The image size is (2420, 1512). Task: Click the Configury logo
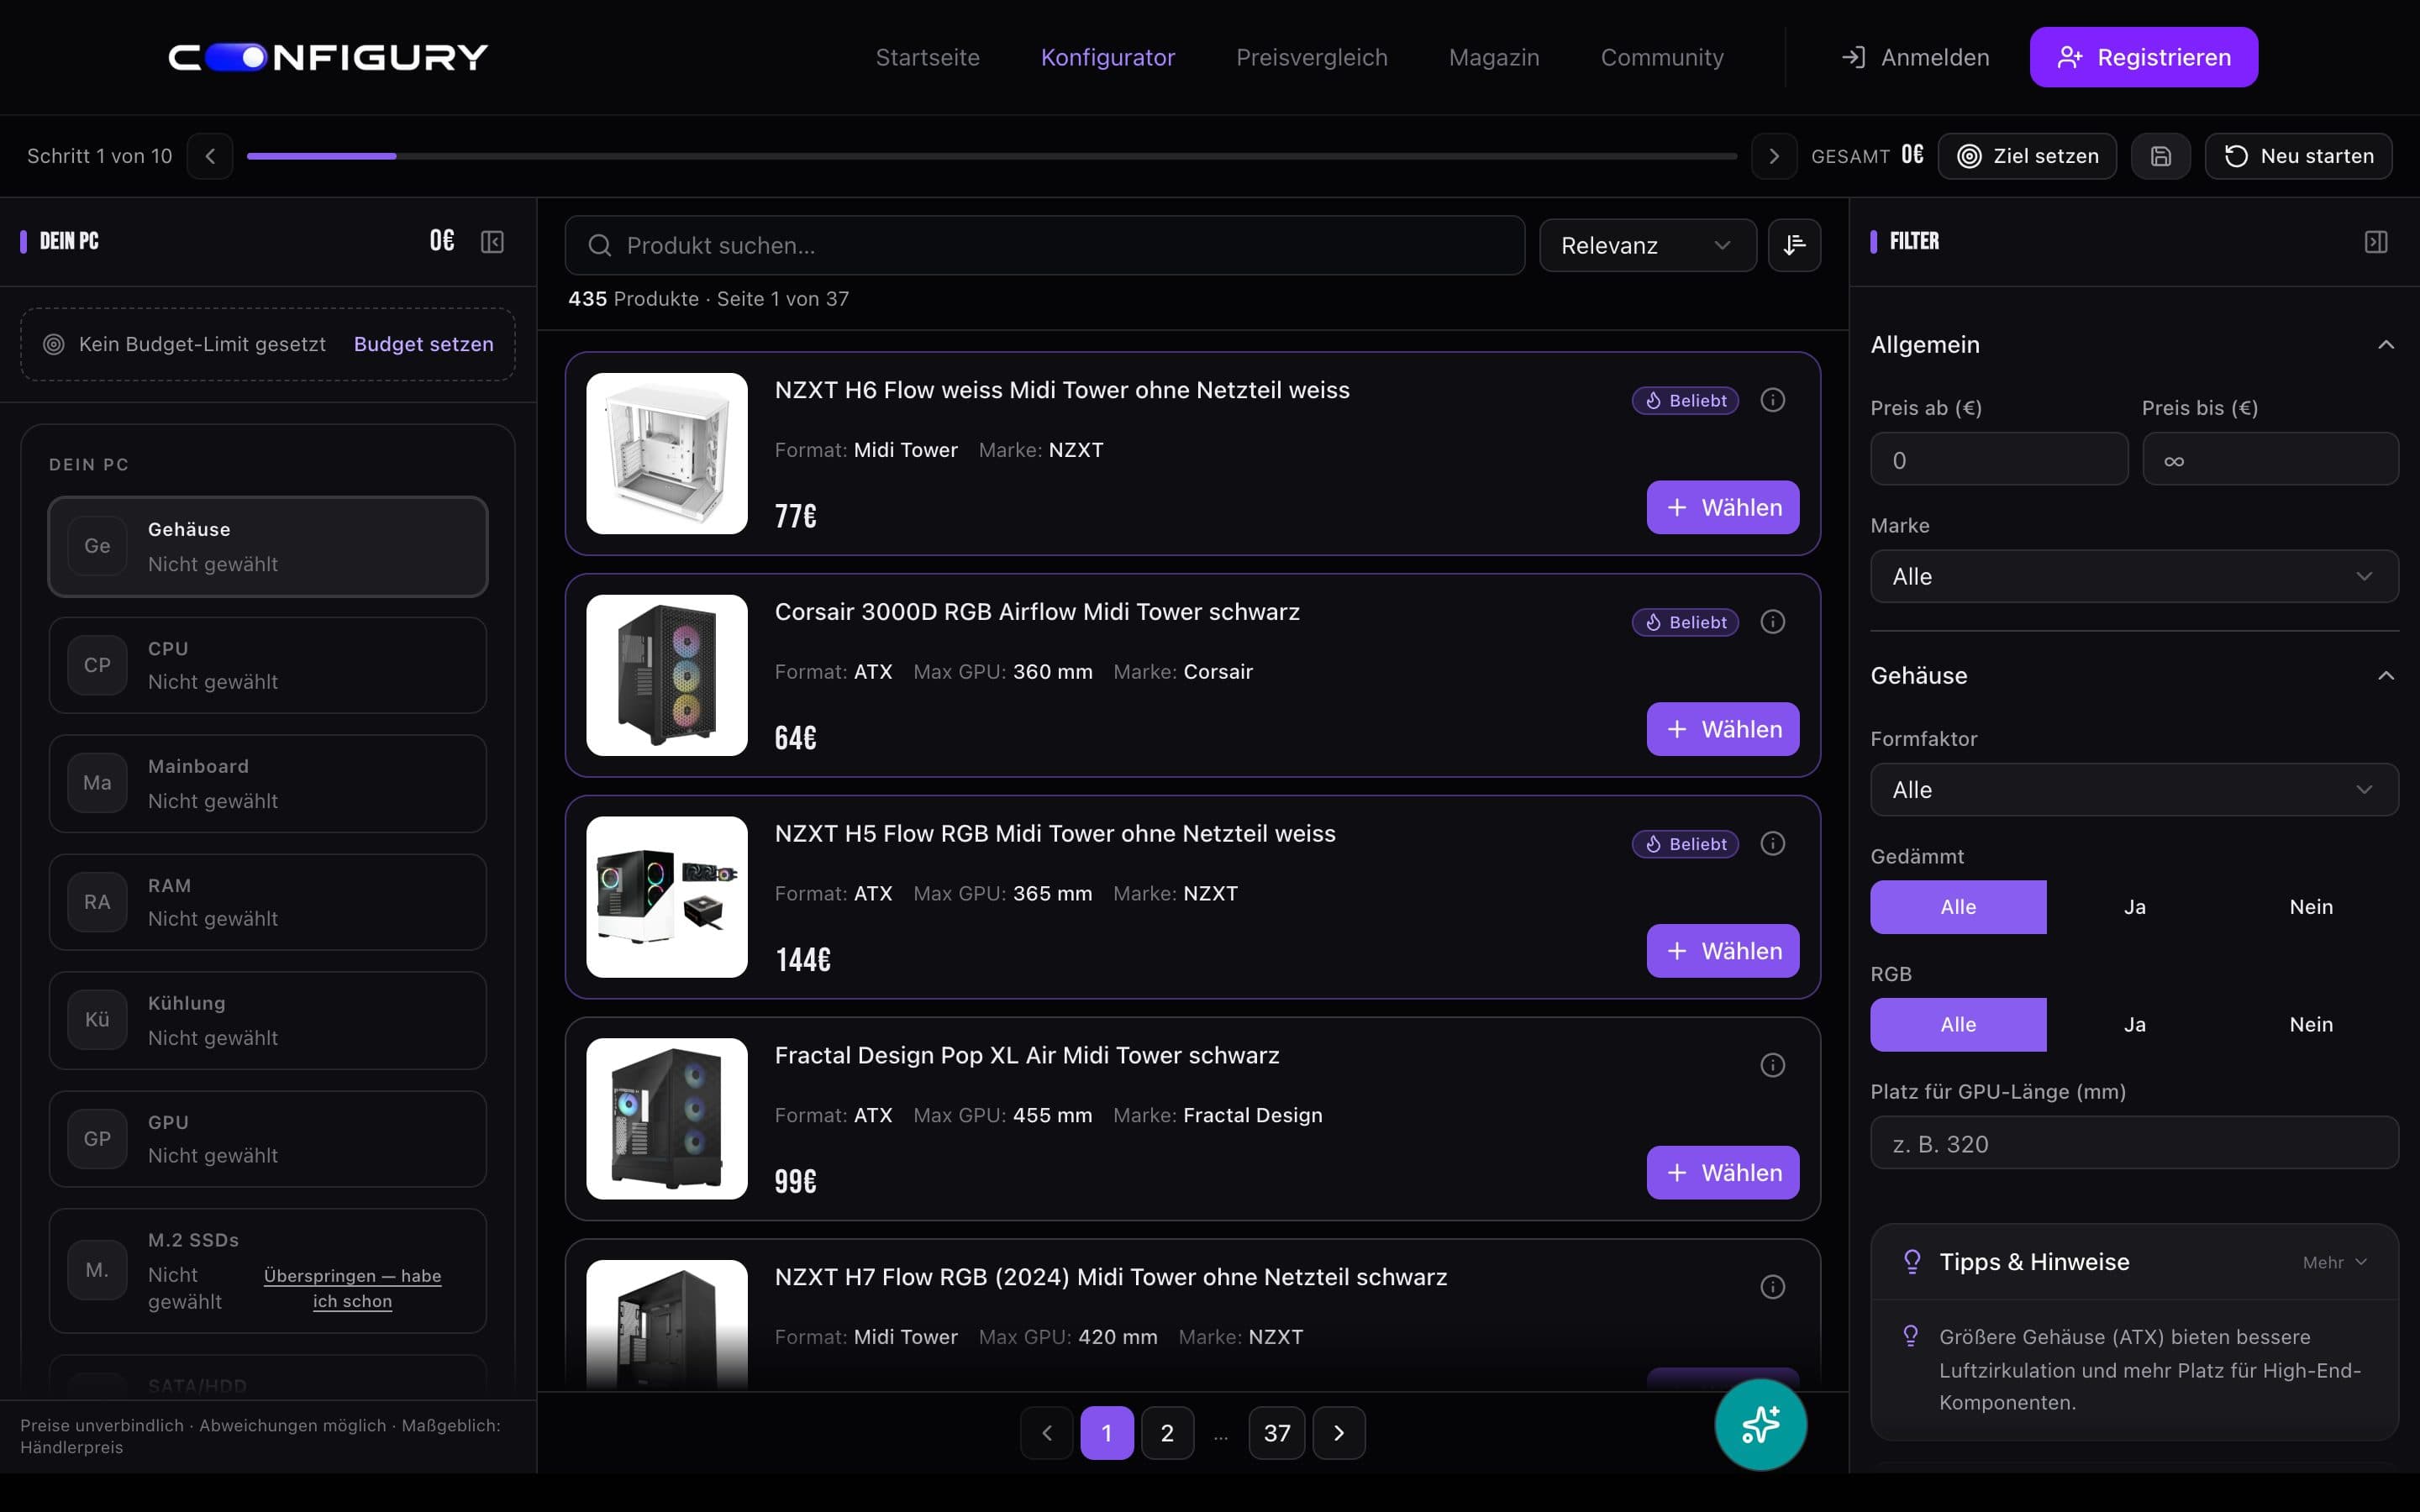coord(328,57)
